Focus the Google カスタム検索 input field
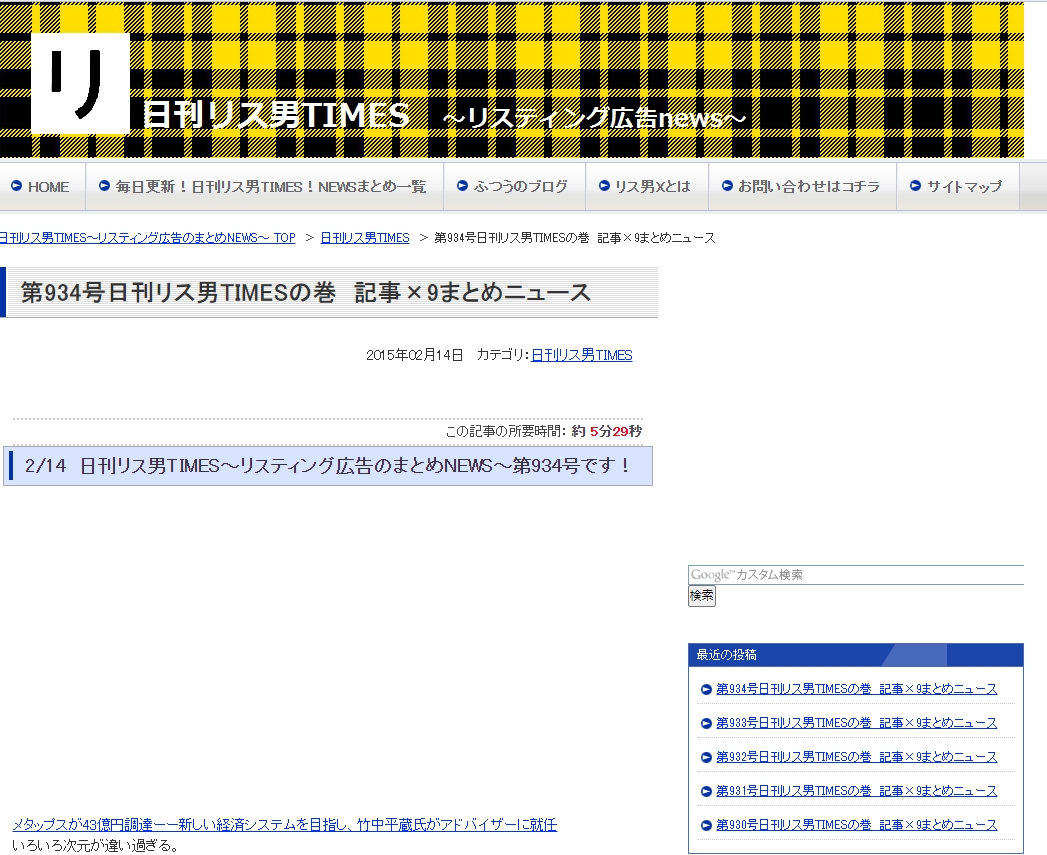Screen dimensions: 1047x855 (855, 575)
